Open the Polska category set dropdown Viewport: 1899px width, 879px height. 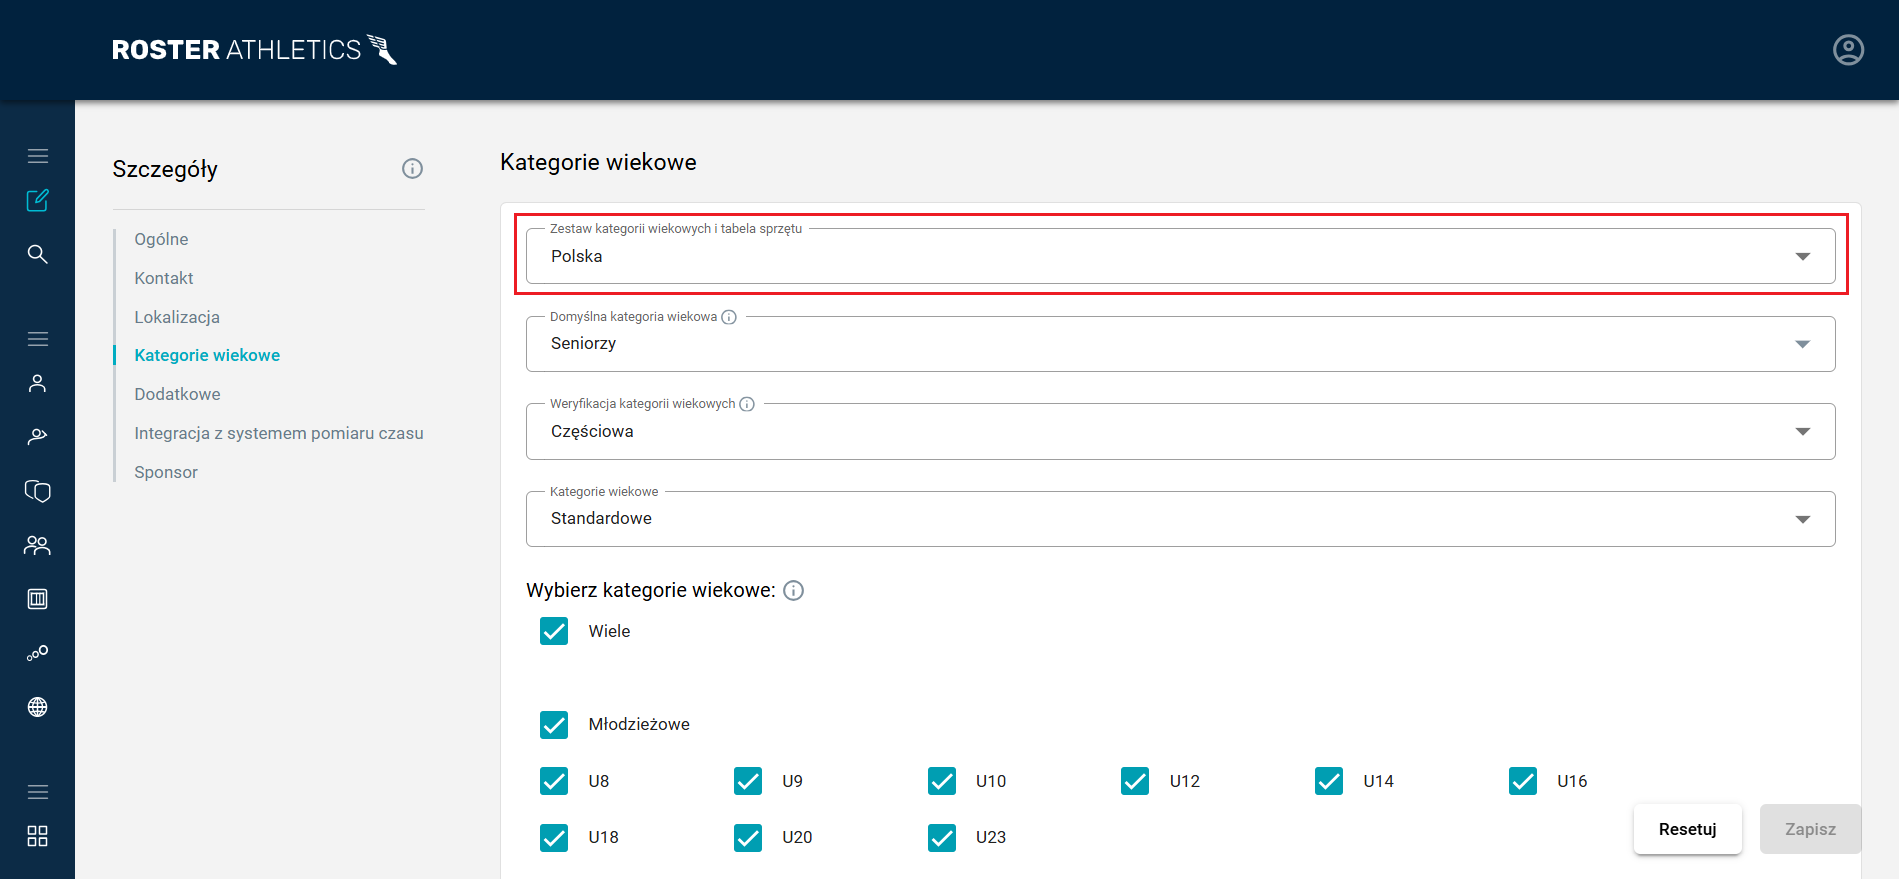(1180, 256)
